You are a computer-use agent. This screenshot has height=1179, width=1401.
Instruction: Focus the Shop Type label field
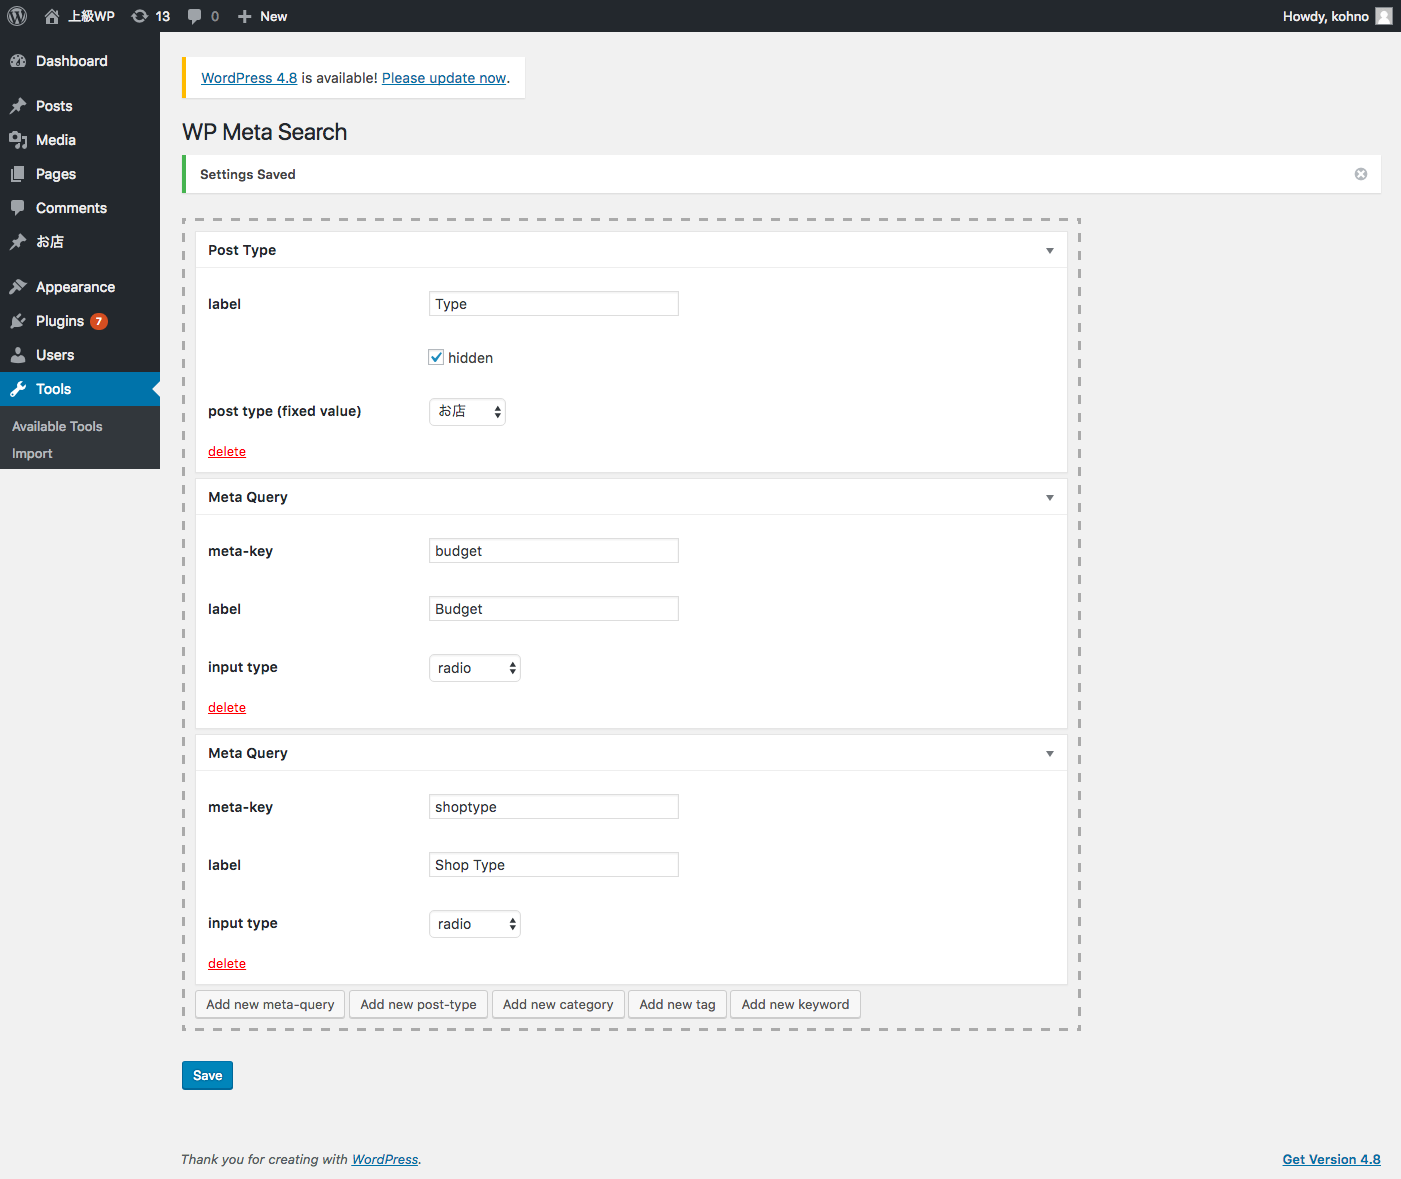(x=554, y=865)
